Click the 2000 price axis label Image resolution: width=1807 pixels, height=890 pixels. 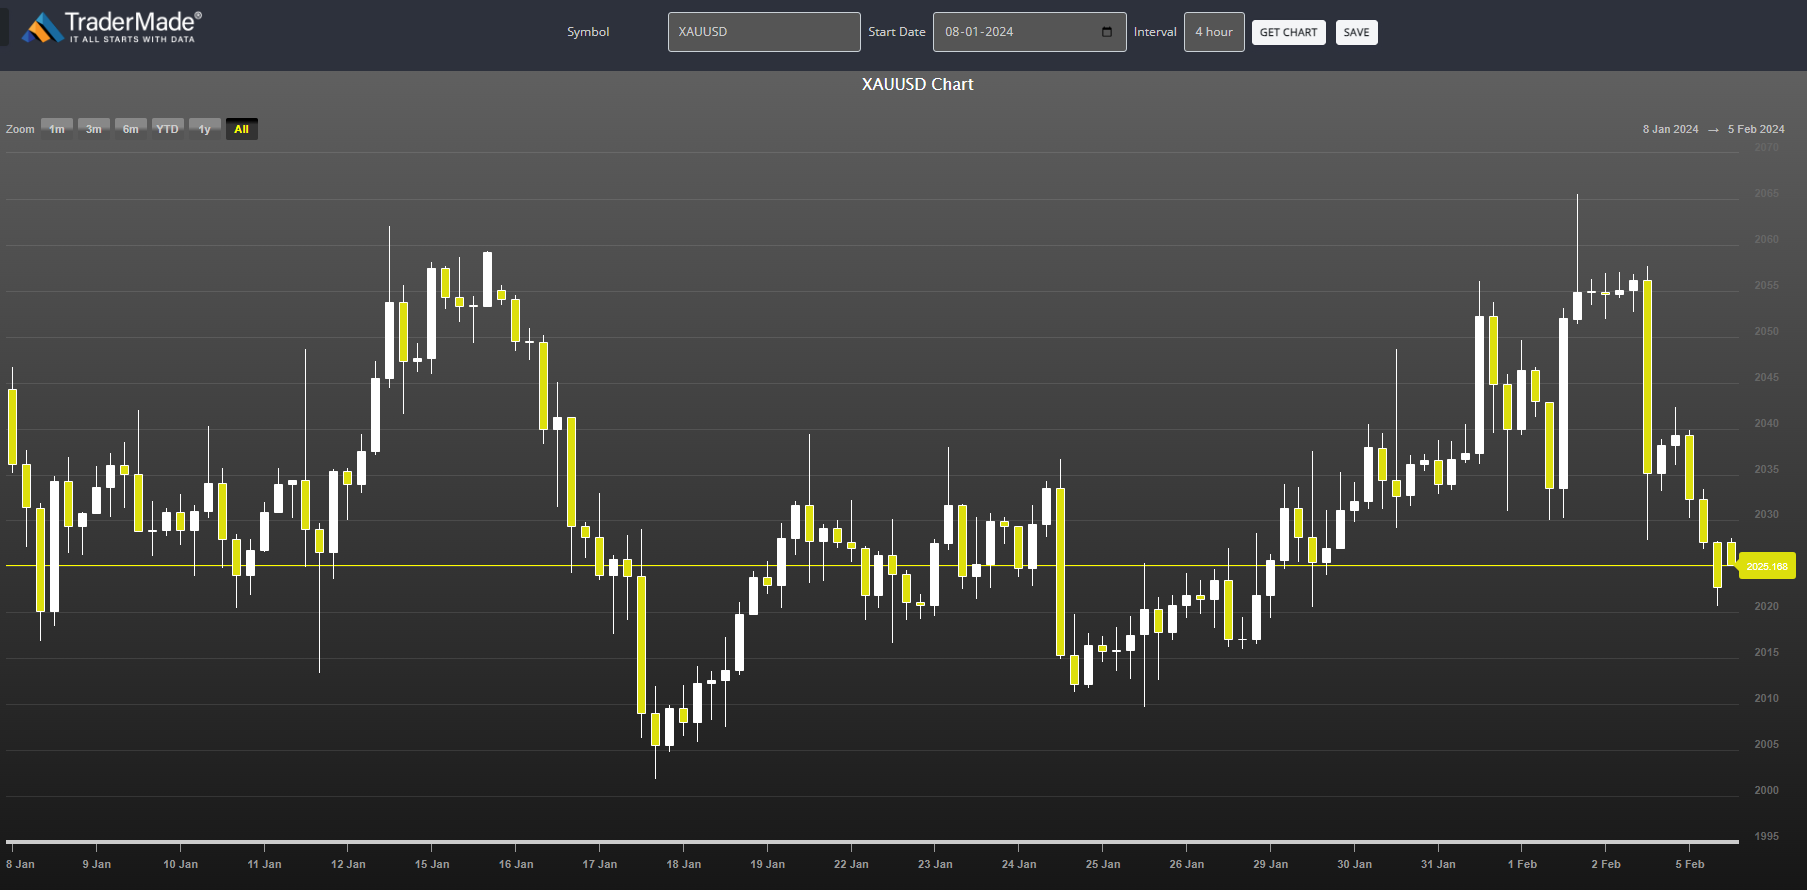[x=1767, y=790]
